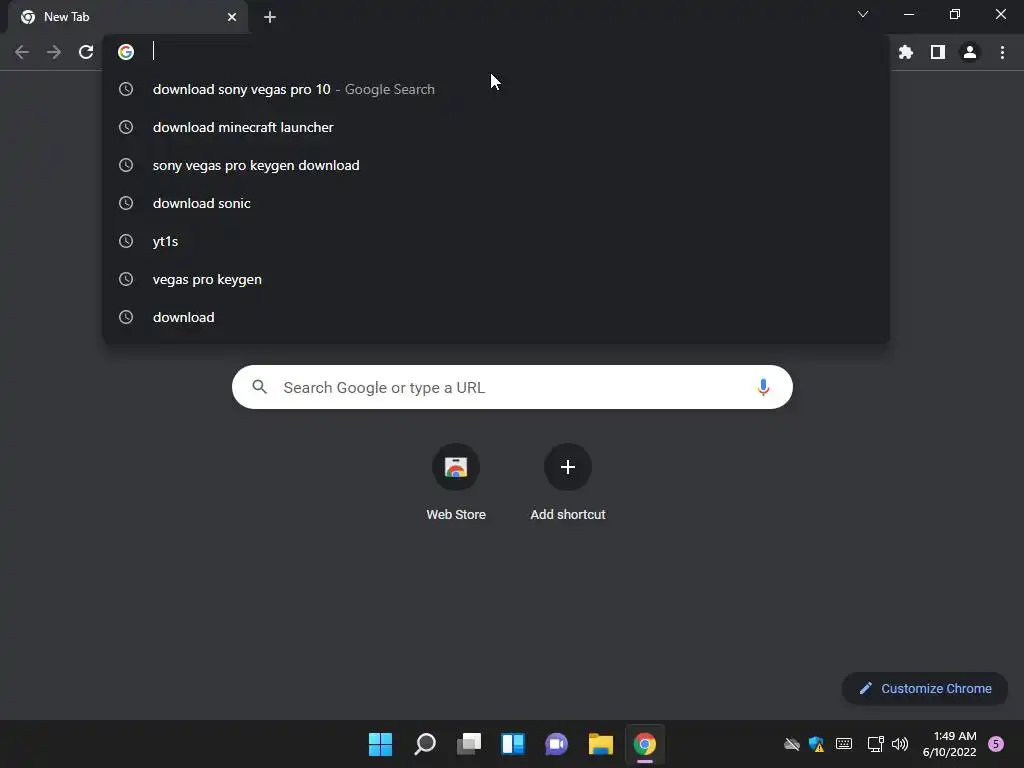Open the profile avatar menu
Viewport: 1024px width, 768px height.
point(970,52)
